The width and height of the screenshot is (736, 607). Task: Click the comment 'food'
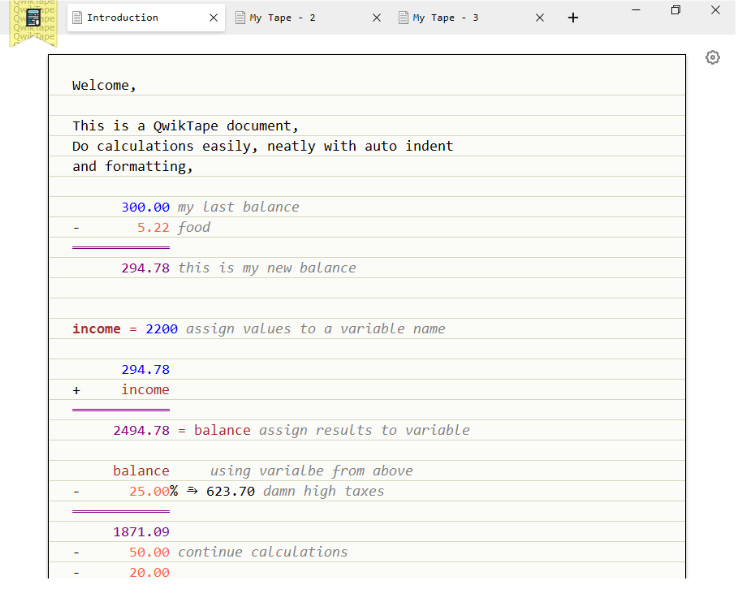click(x=194, y=228)
